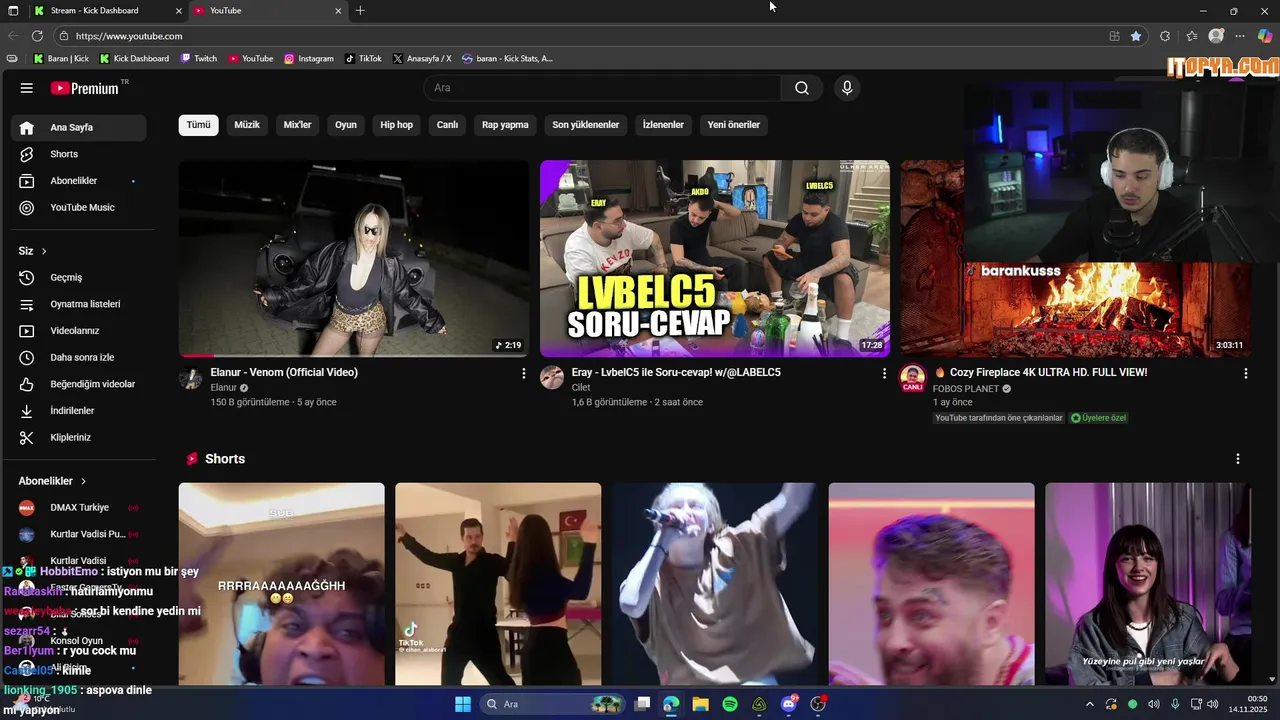Image resolution: width=1280 pixels, height=720 pixels.
Task: Open Daha sonra izle list
Action: [x=79, y=357]
